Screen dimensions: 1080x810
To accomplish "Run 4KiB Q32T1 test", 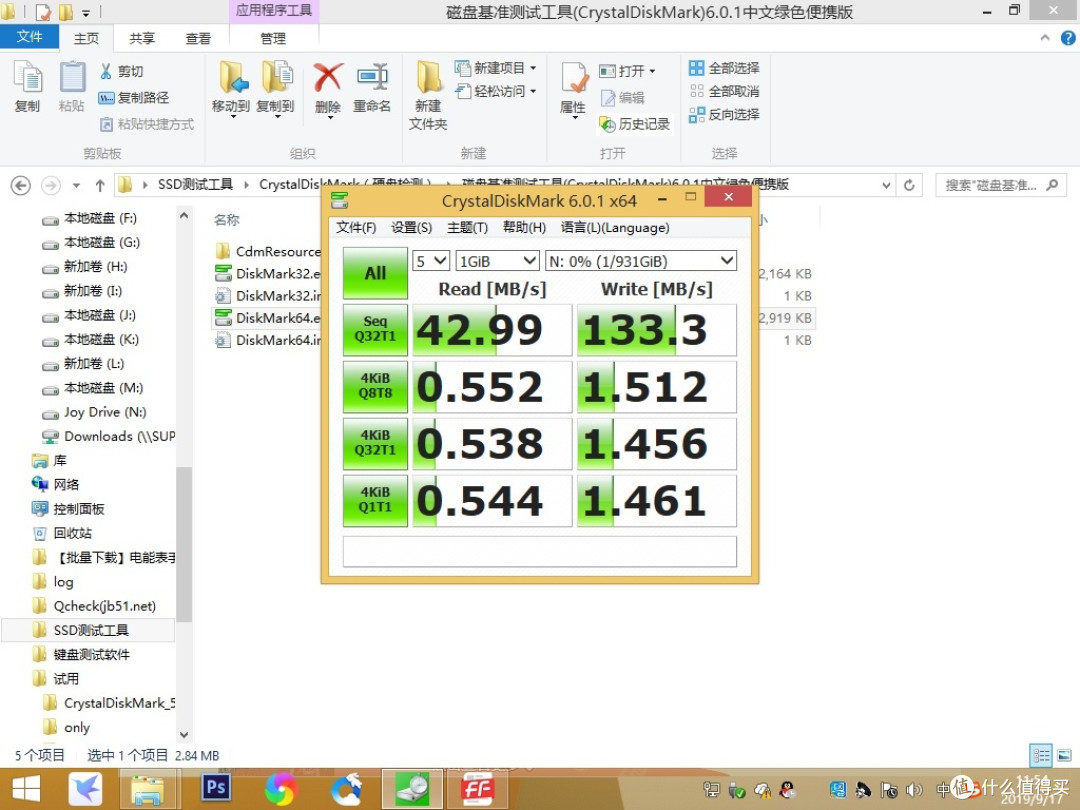I will coord(375,444).
